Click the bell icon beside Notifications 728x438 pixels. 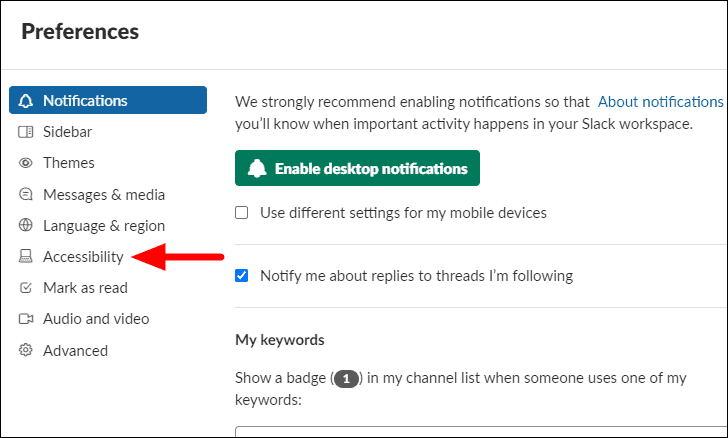coord(26,101)
